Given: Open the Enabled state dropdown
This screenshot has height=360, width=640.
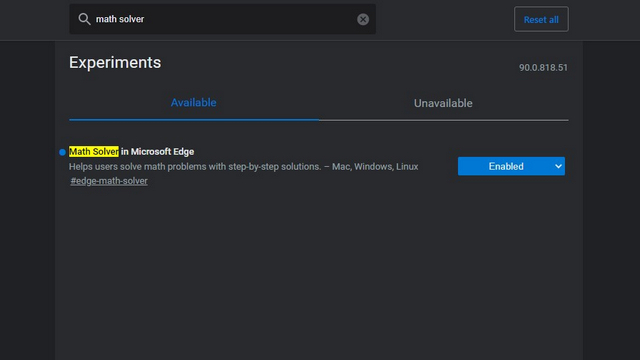Looking at the screenshot, I should tap(511, 166).
